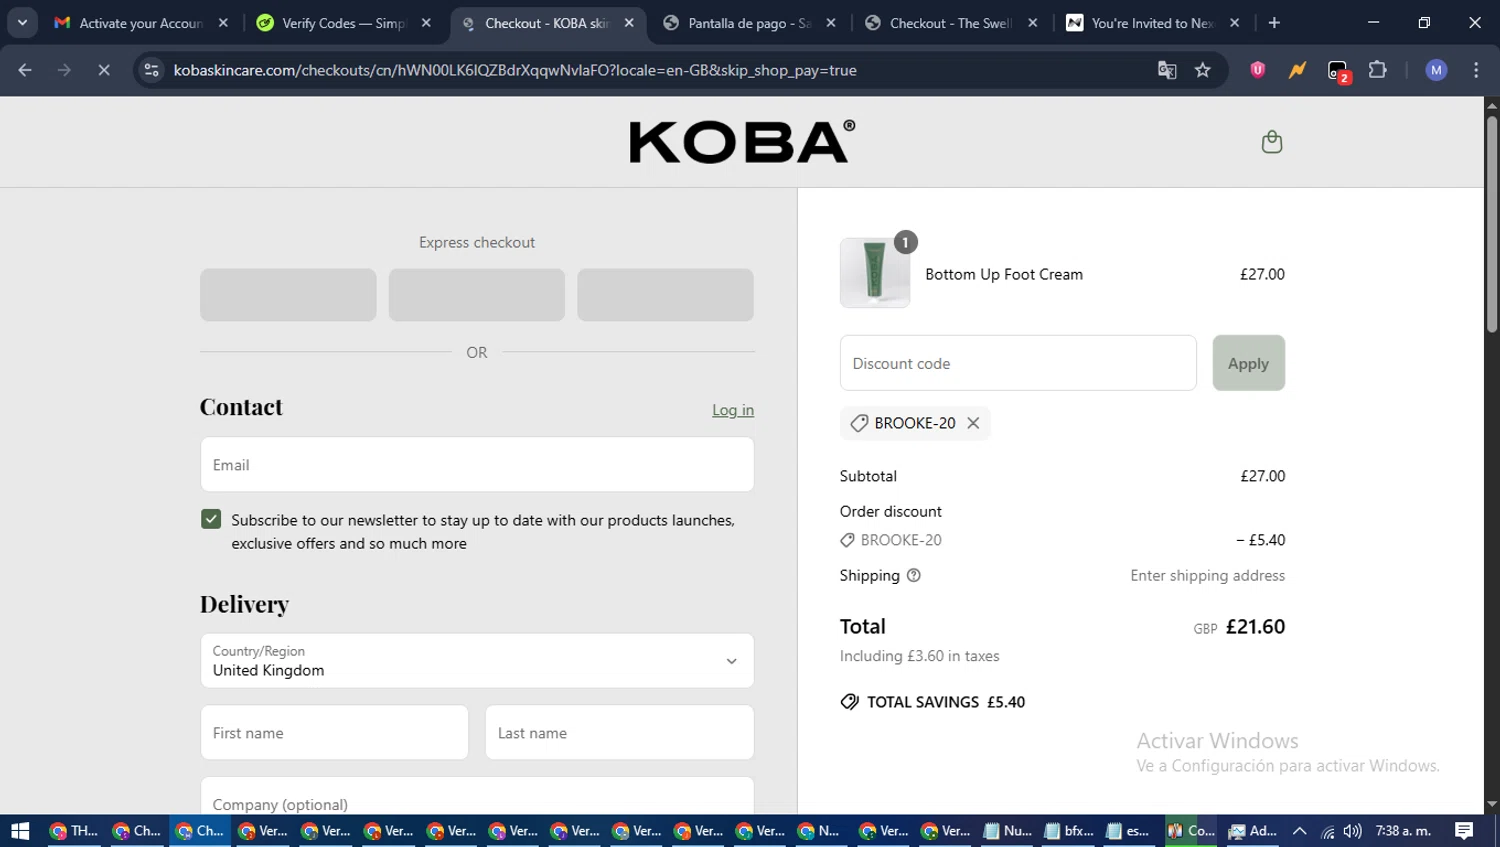This screenshot has width=1500, height=847.
Task: Click the third express checkout button
Action: pos(665,295)
